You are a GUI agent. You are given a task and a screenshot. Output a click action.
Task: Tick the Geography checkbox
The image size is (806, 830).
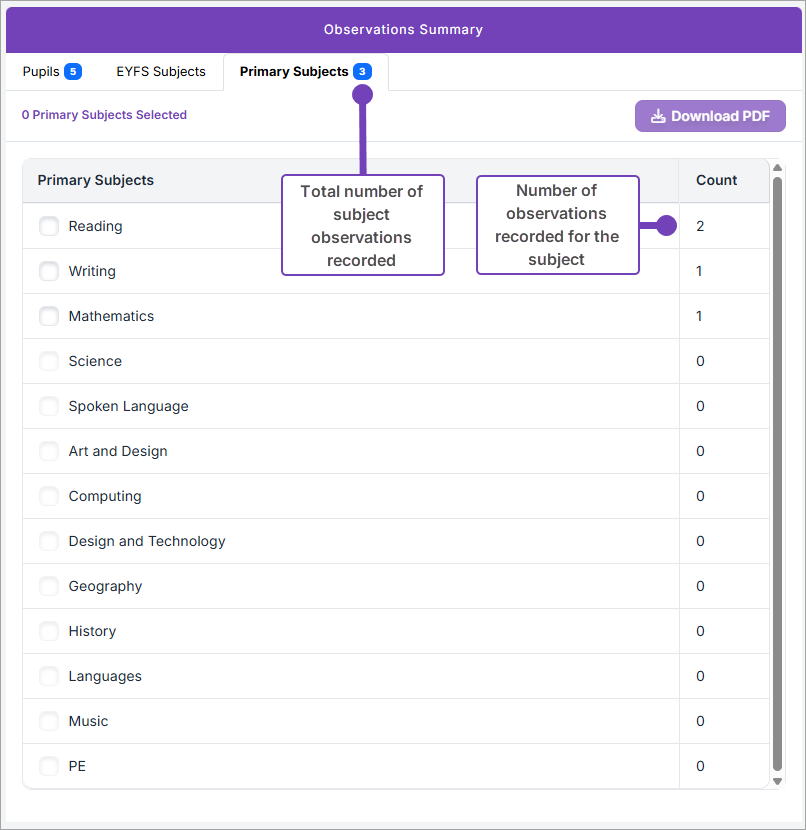(x=49, y=586)
